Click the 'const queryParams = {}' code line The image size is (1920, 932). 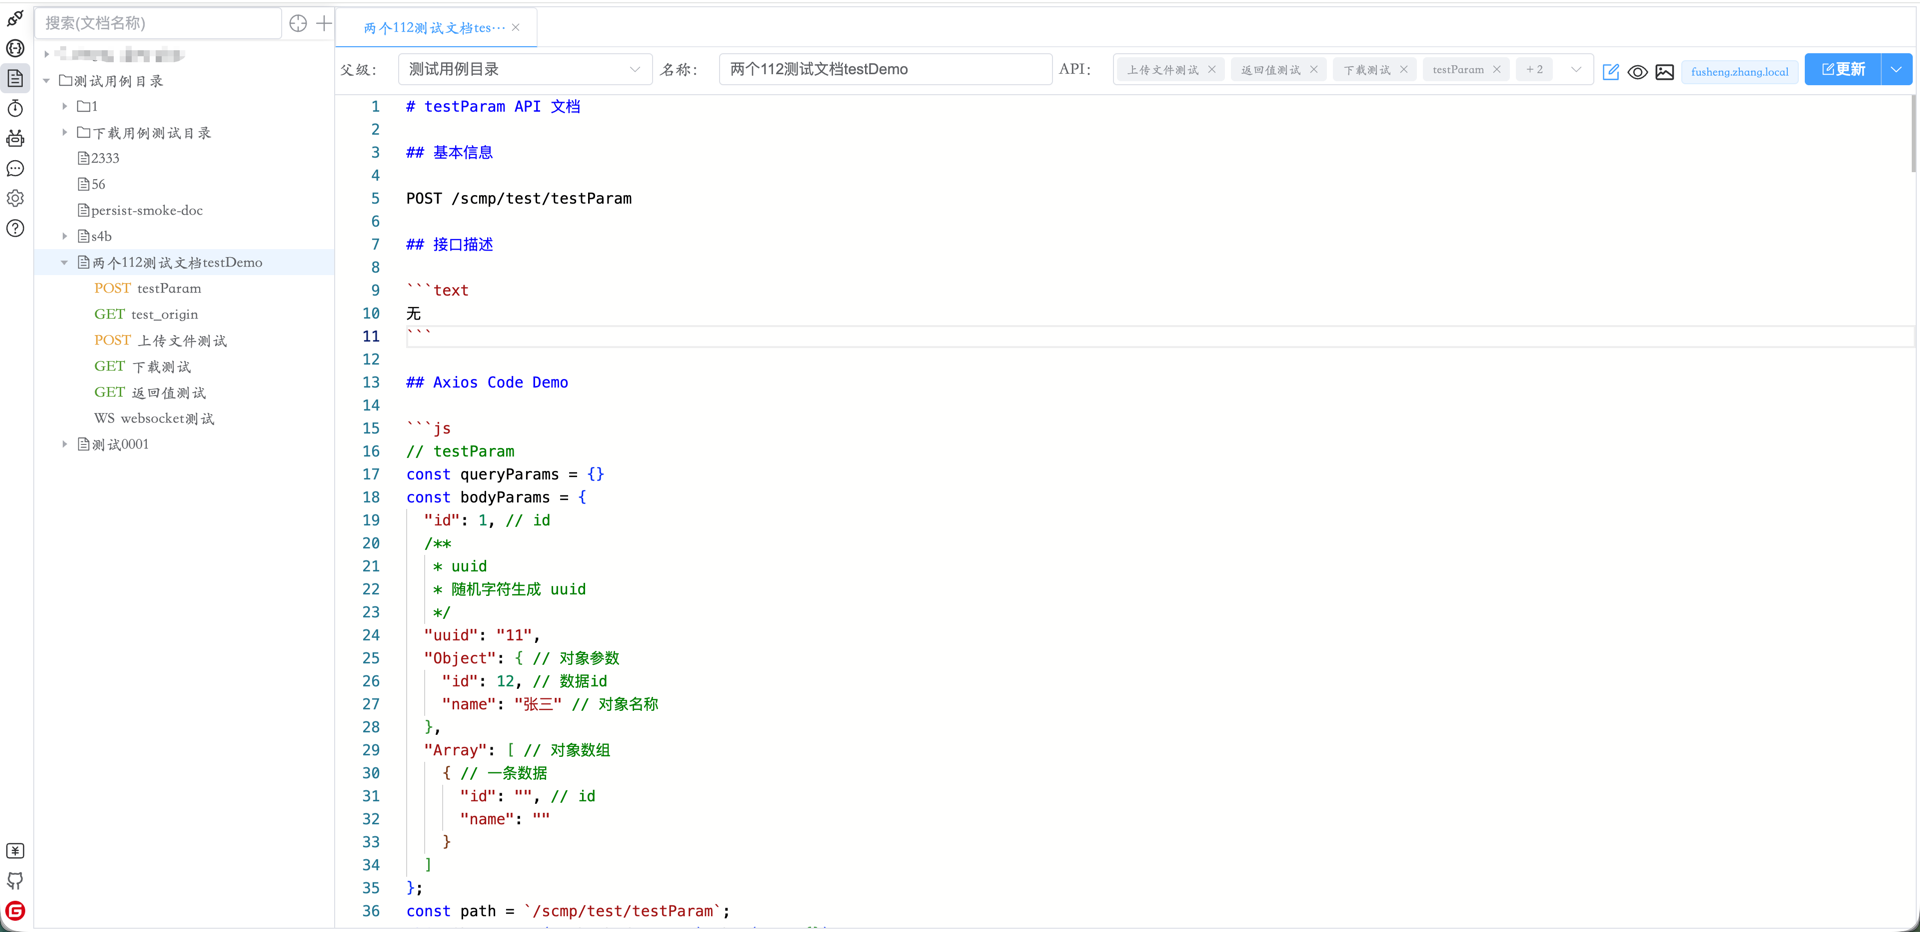pos(505,474)
